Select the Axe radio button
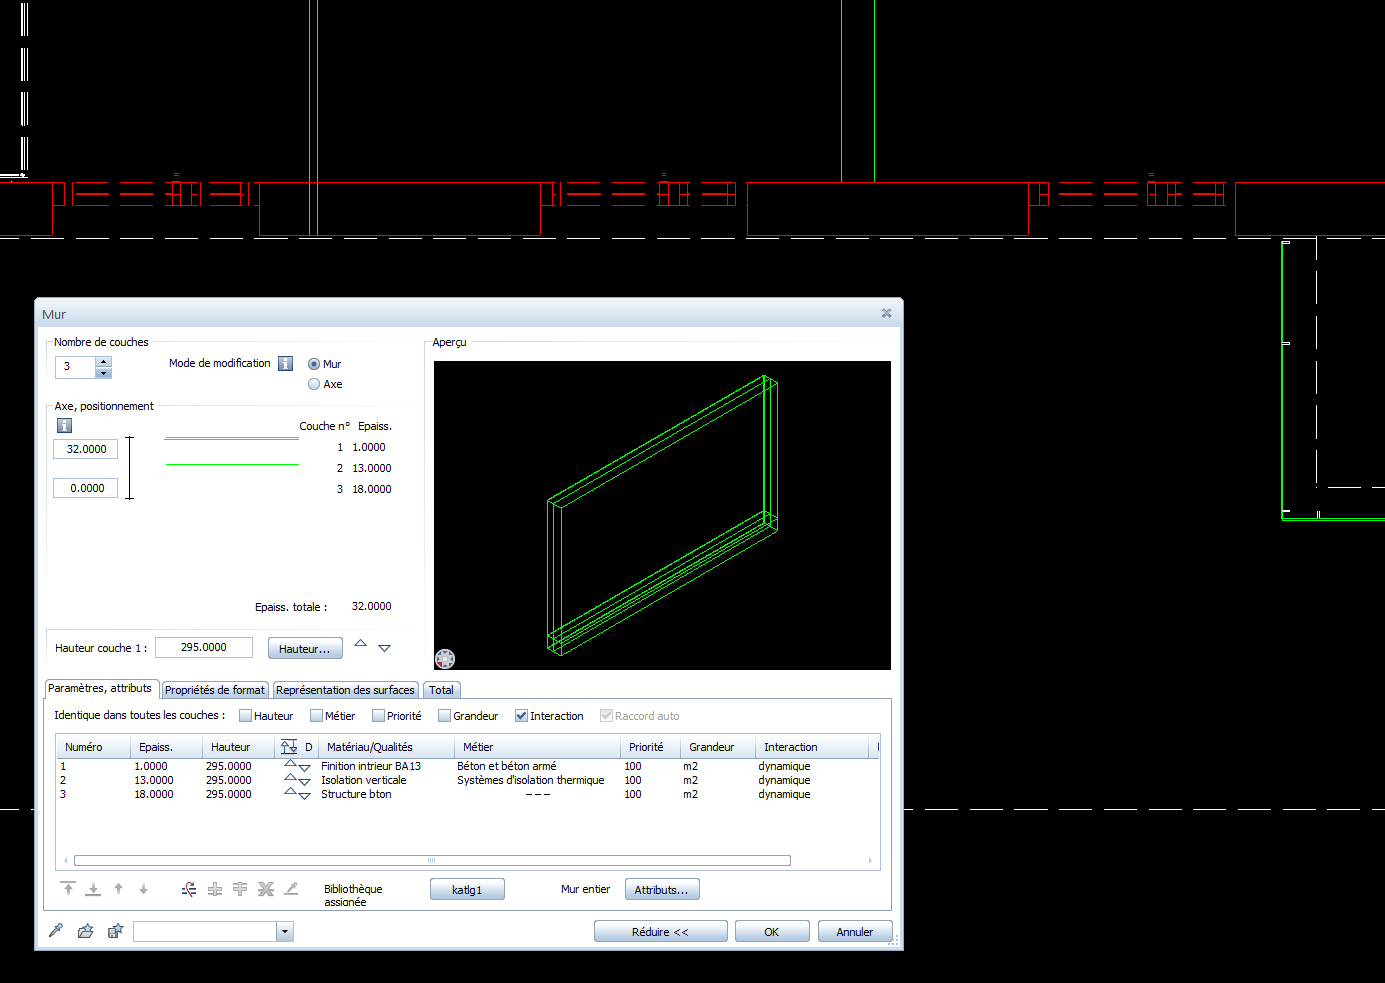 click(x=314, y=384)
